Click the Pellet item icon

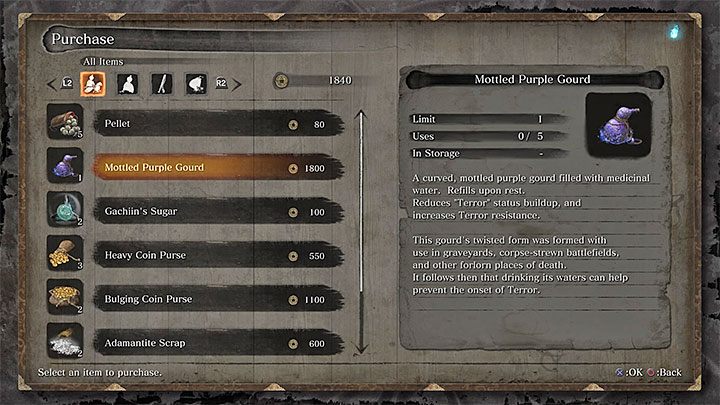(x=65, y=124)
